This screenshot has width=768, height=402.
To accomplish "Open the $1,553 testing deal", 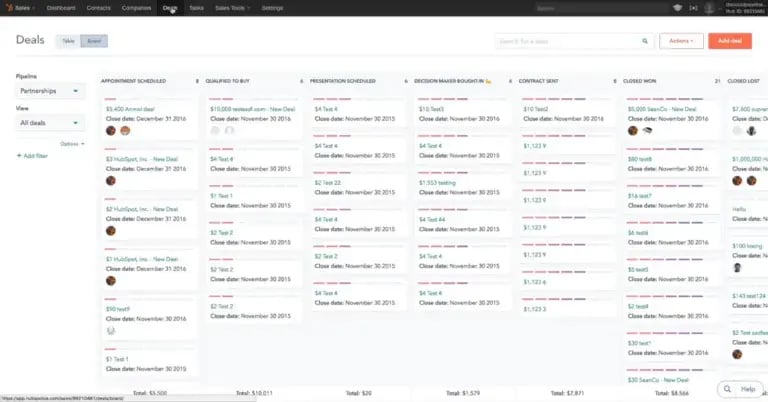I will (437, 183).
